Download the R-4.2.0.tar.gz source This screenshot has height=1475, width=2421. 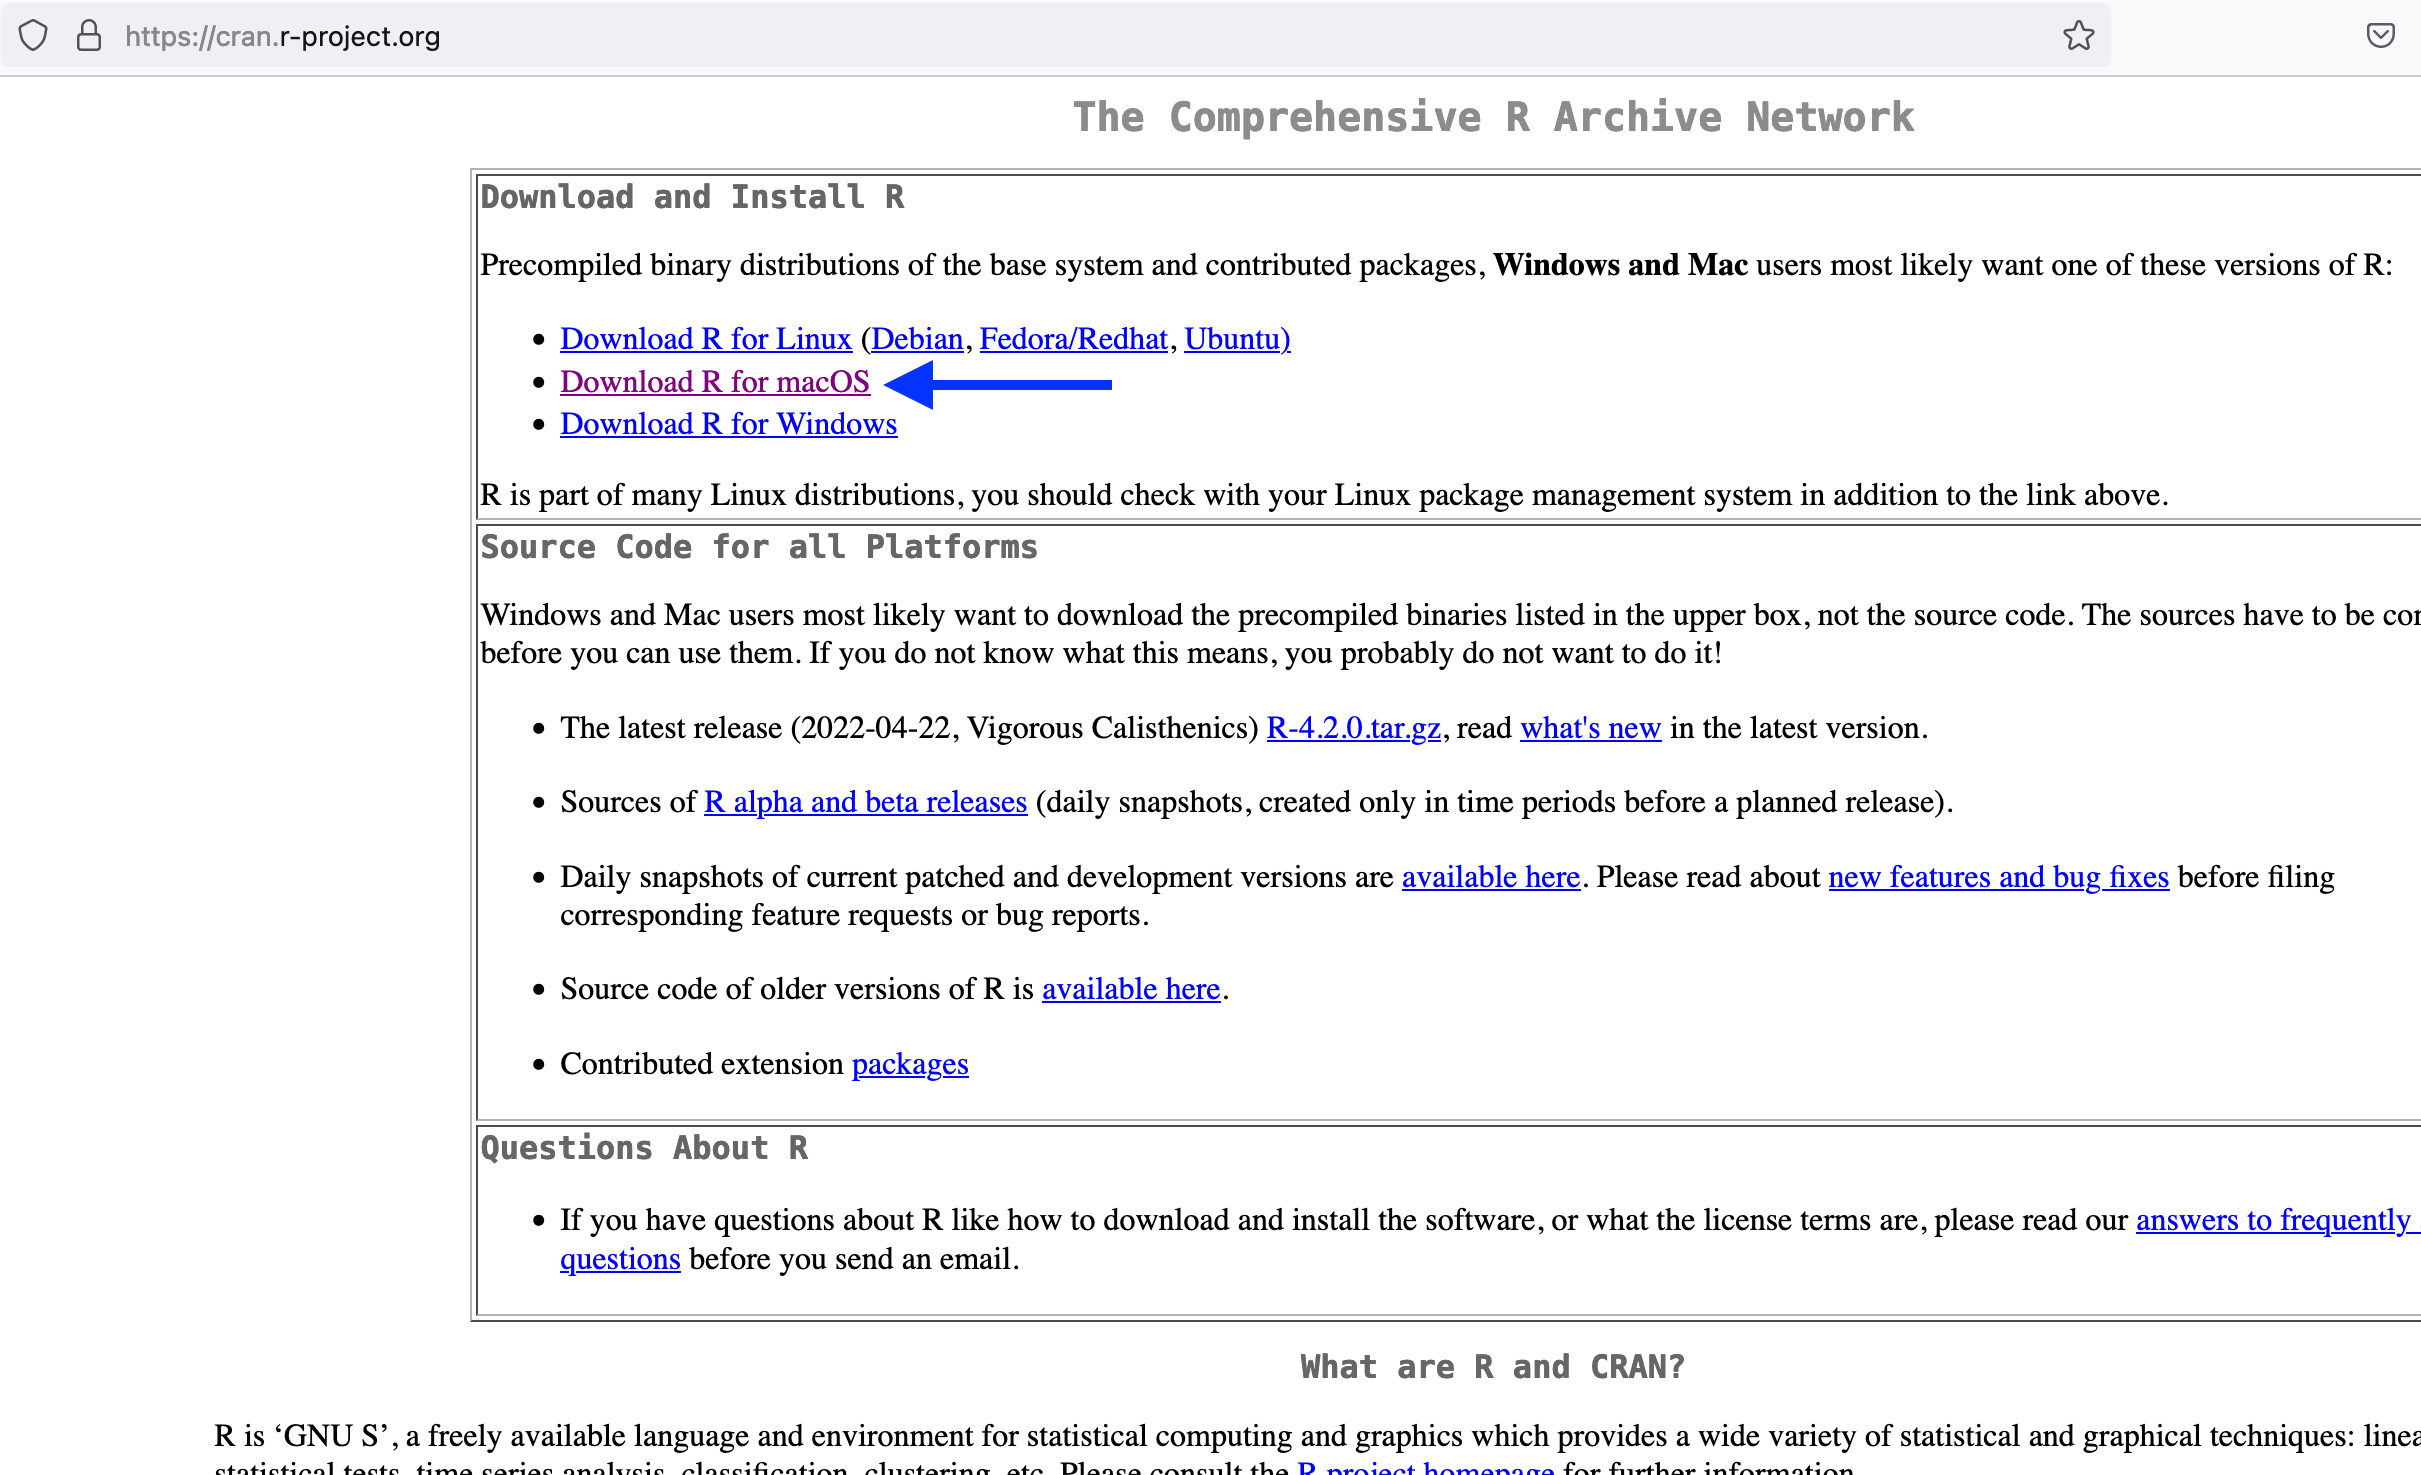coord(1353,728)
